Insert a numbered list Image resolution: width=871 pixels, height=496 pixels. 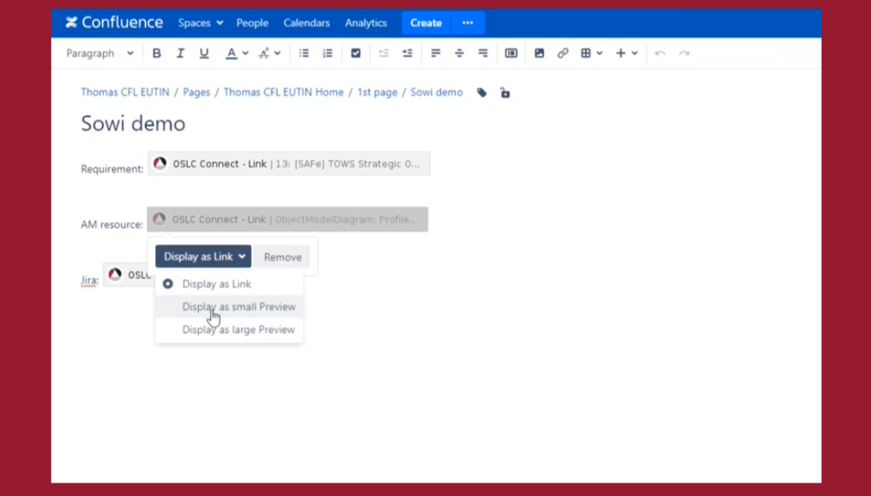(x=328, y=53)
